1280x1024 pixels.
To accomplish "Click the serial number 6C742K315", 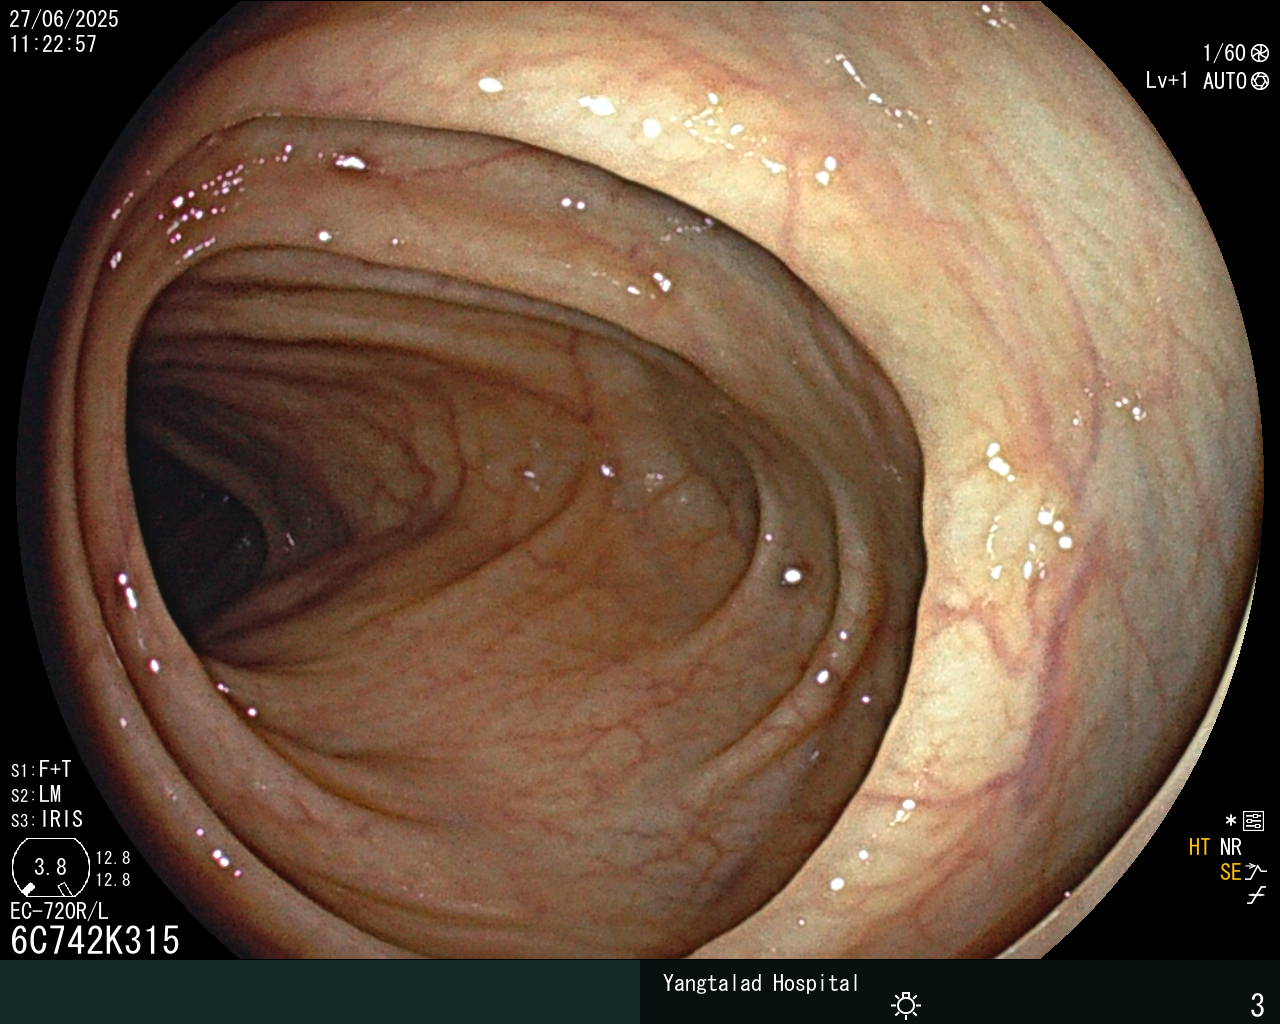I will (95, 941).
